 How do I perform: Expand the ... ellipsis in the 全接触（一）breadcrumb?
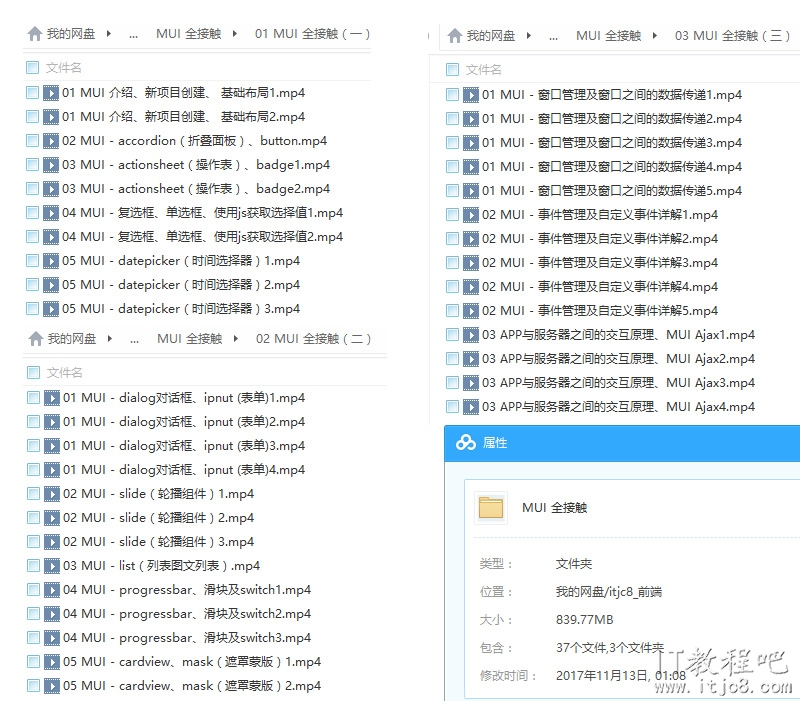(x=133, y=36)
